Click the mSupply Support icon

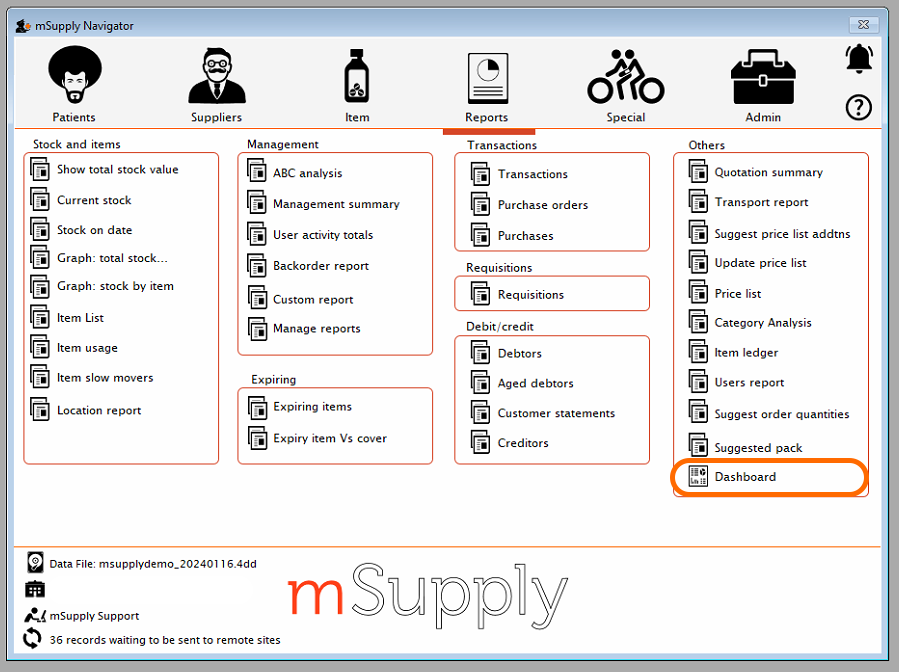pyautogui.click(x=34, y=615)
